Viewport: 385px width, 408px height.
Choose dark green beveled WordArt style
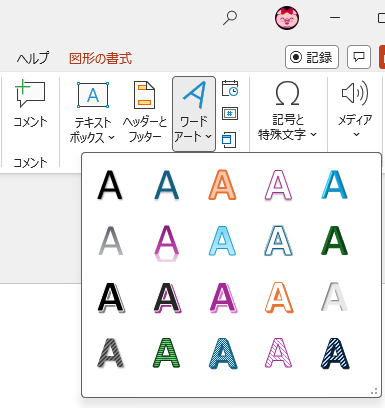pyautogui.click(x=334, y=241)
